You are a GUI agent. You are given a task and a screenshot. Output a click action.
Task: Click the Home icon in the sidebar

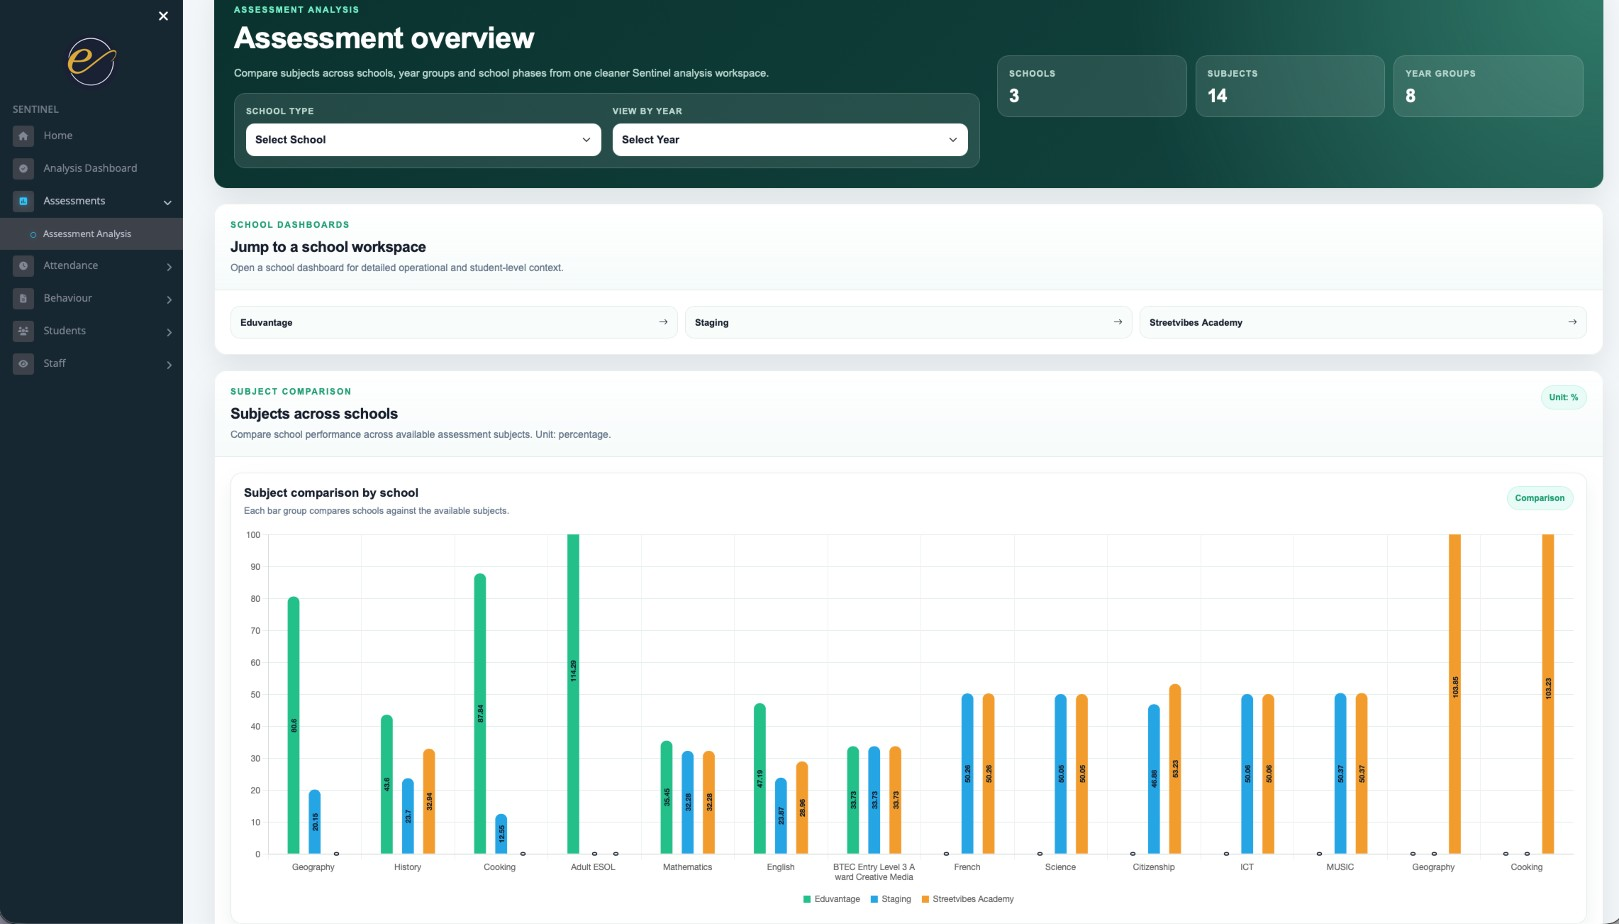(x=24, y=136)
